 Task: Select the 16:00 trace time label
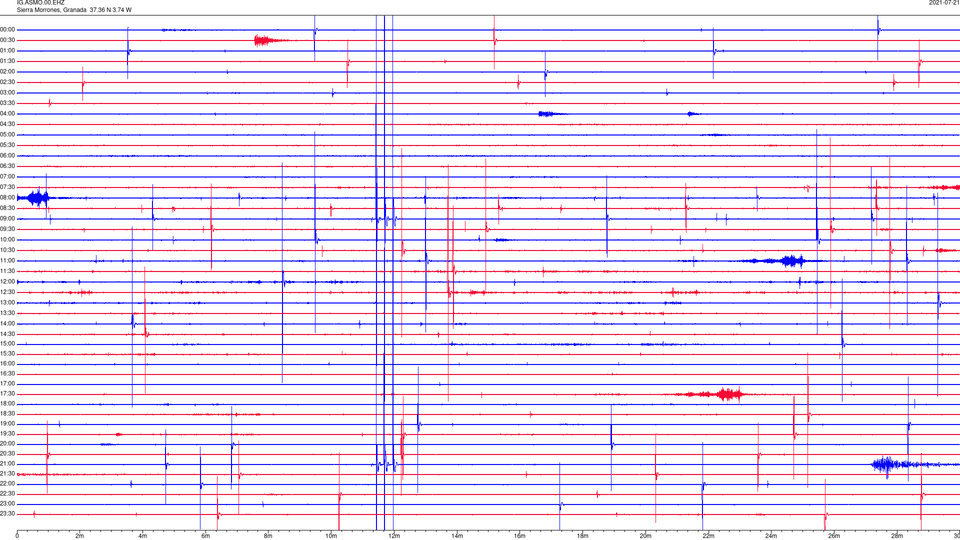click(8, 364)
